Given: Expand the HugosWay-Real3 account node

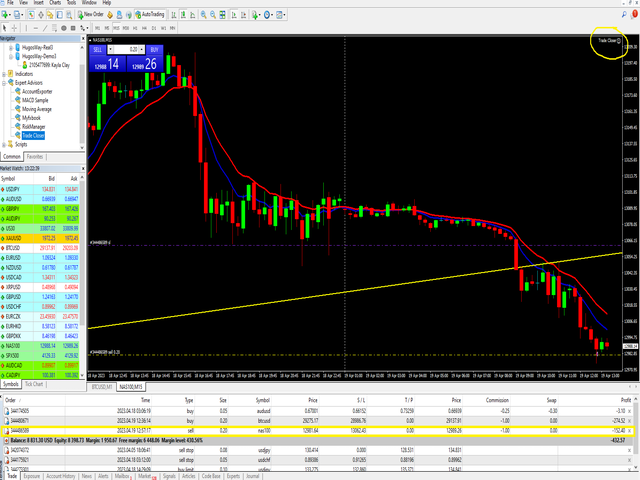Looking at the screenshot, I should point(11,48).
